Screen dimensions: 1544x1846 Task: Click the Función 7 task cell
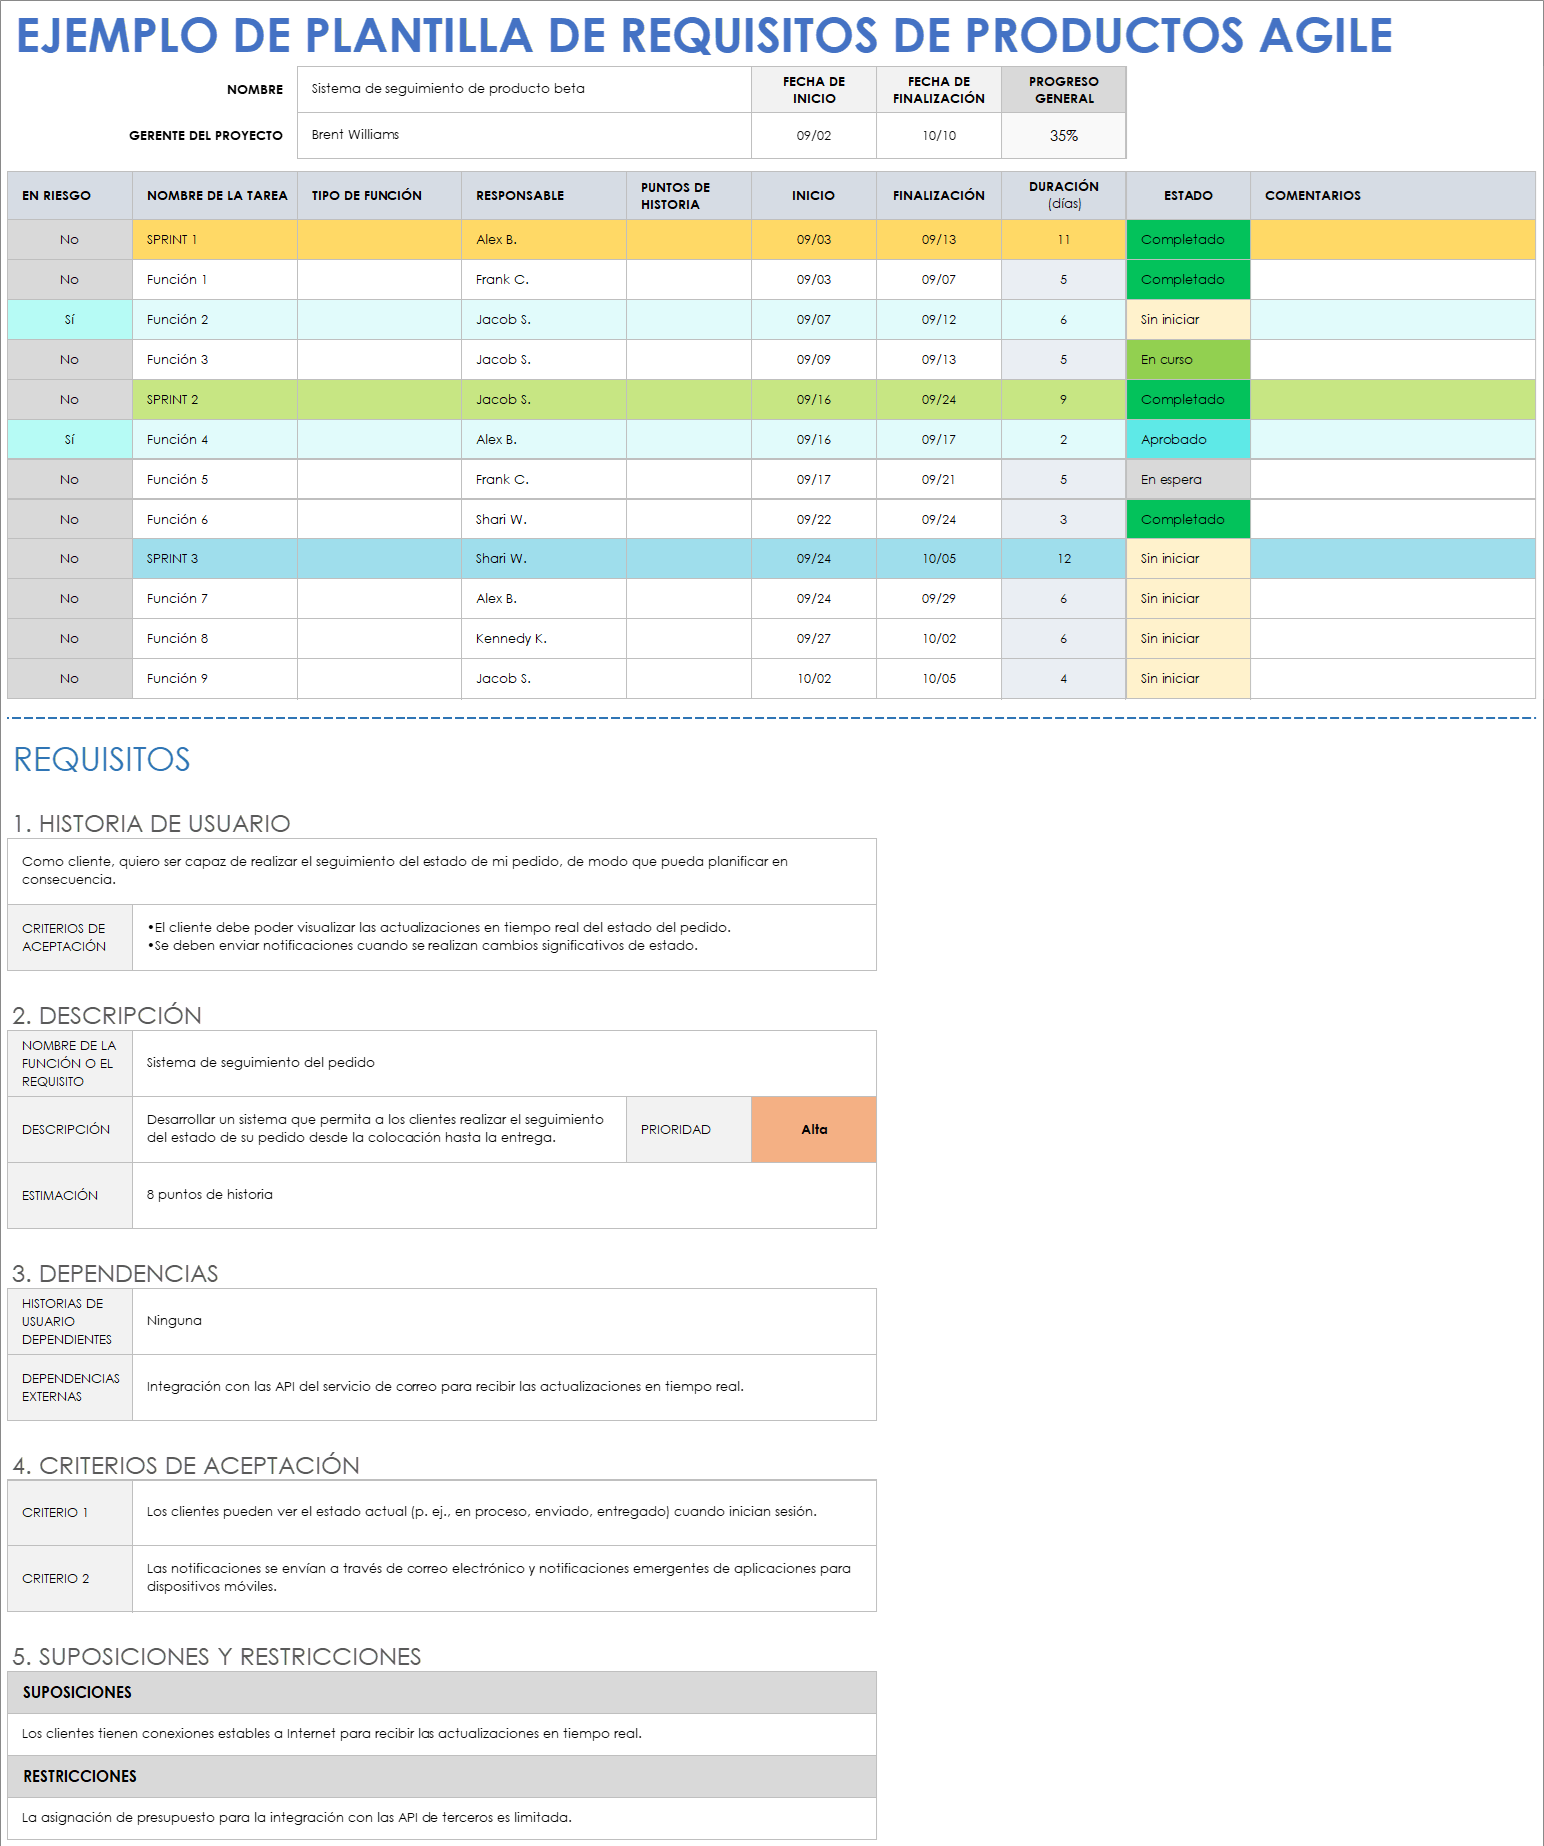click(215, 599)
